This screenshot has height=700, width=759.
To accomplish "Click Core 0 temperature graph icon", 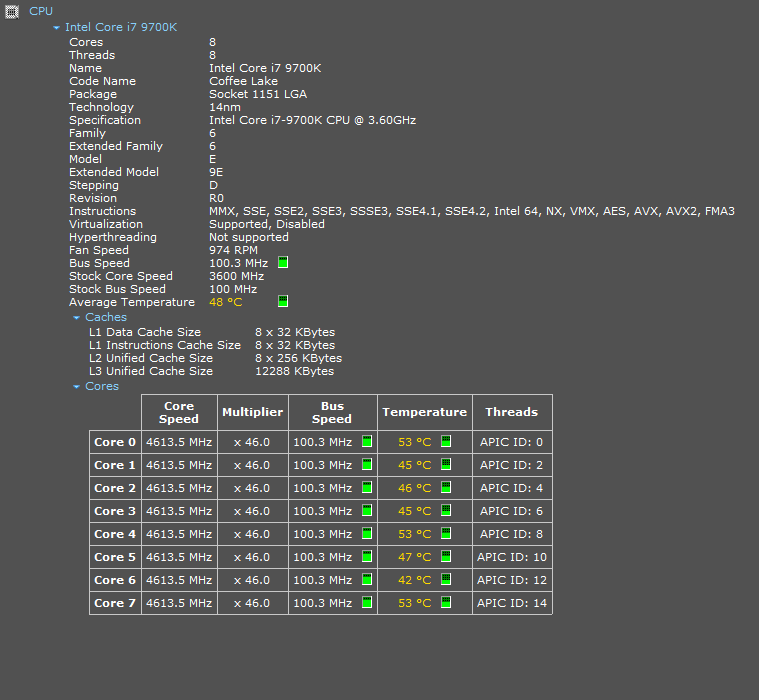I will [446, 441].
